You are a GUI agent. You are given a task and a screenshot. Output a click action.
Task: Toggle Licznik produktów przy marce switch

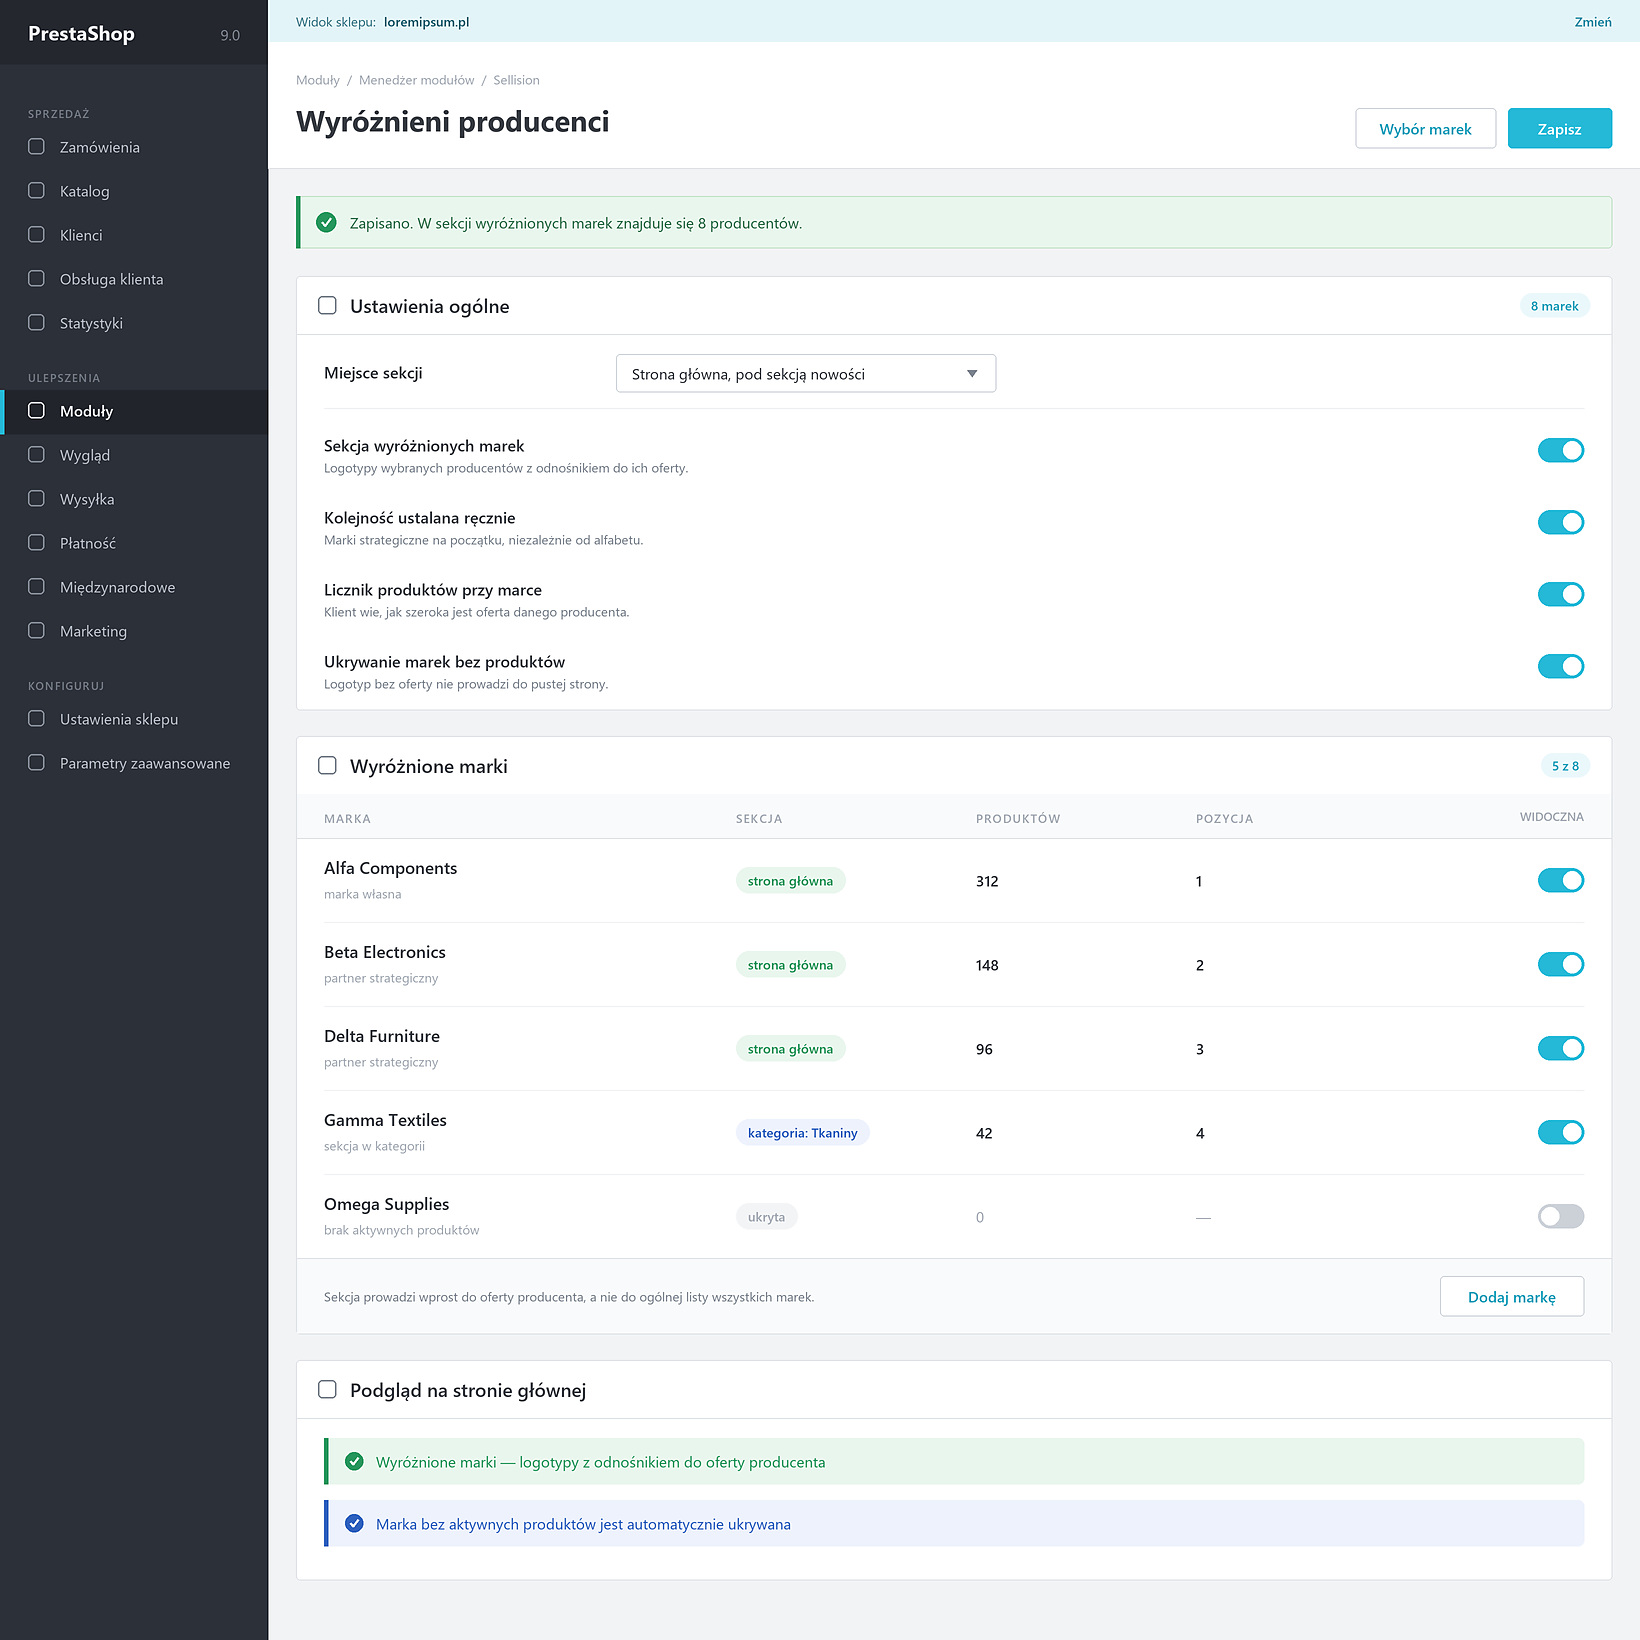pos(1561,595)
